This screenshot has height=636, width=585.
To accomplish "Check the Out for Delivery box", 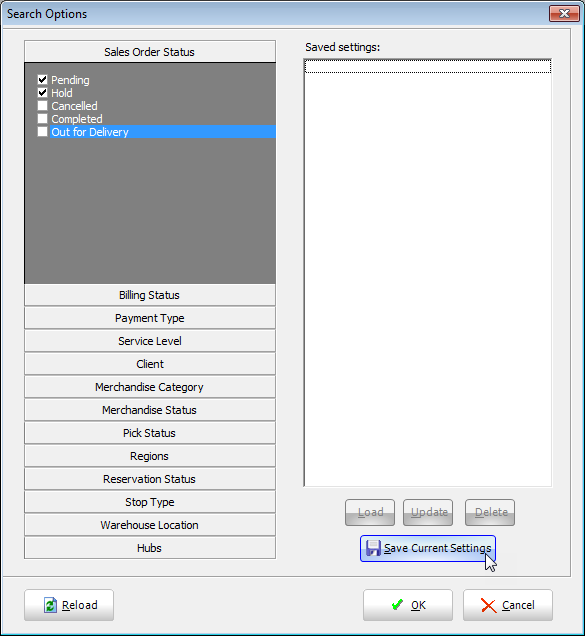I will pos(43,131).
